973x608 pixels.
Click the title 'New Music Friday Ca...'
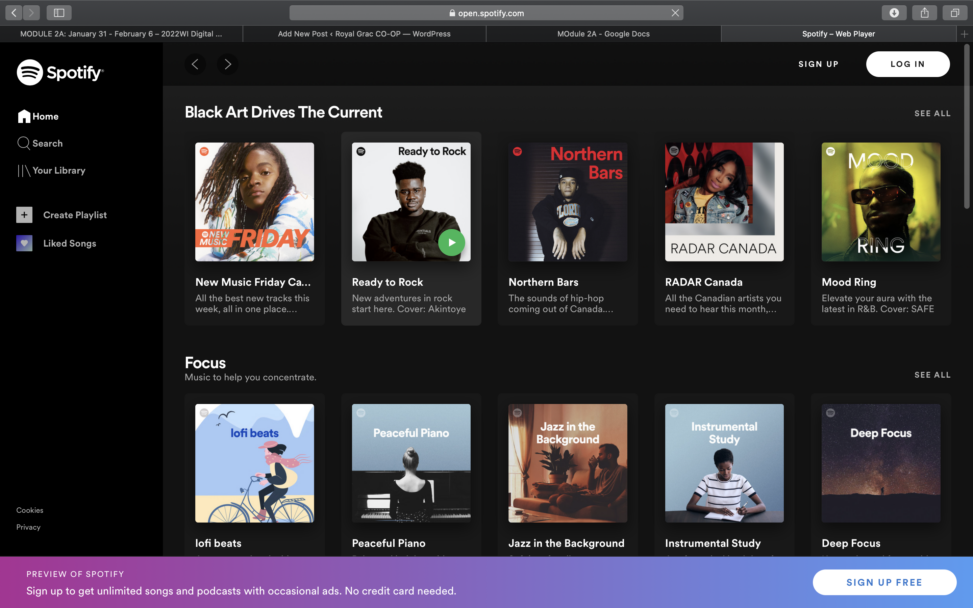(x=253, y=282)
